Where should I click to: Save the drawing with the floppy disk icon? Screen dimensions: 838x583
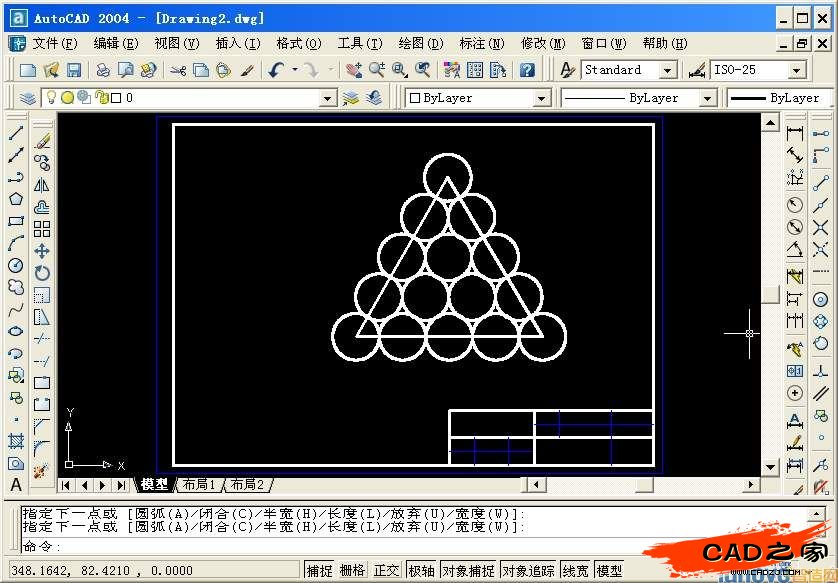coord(73,70)
